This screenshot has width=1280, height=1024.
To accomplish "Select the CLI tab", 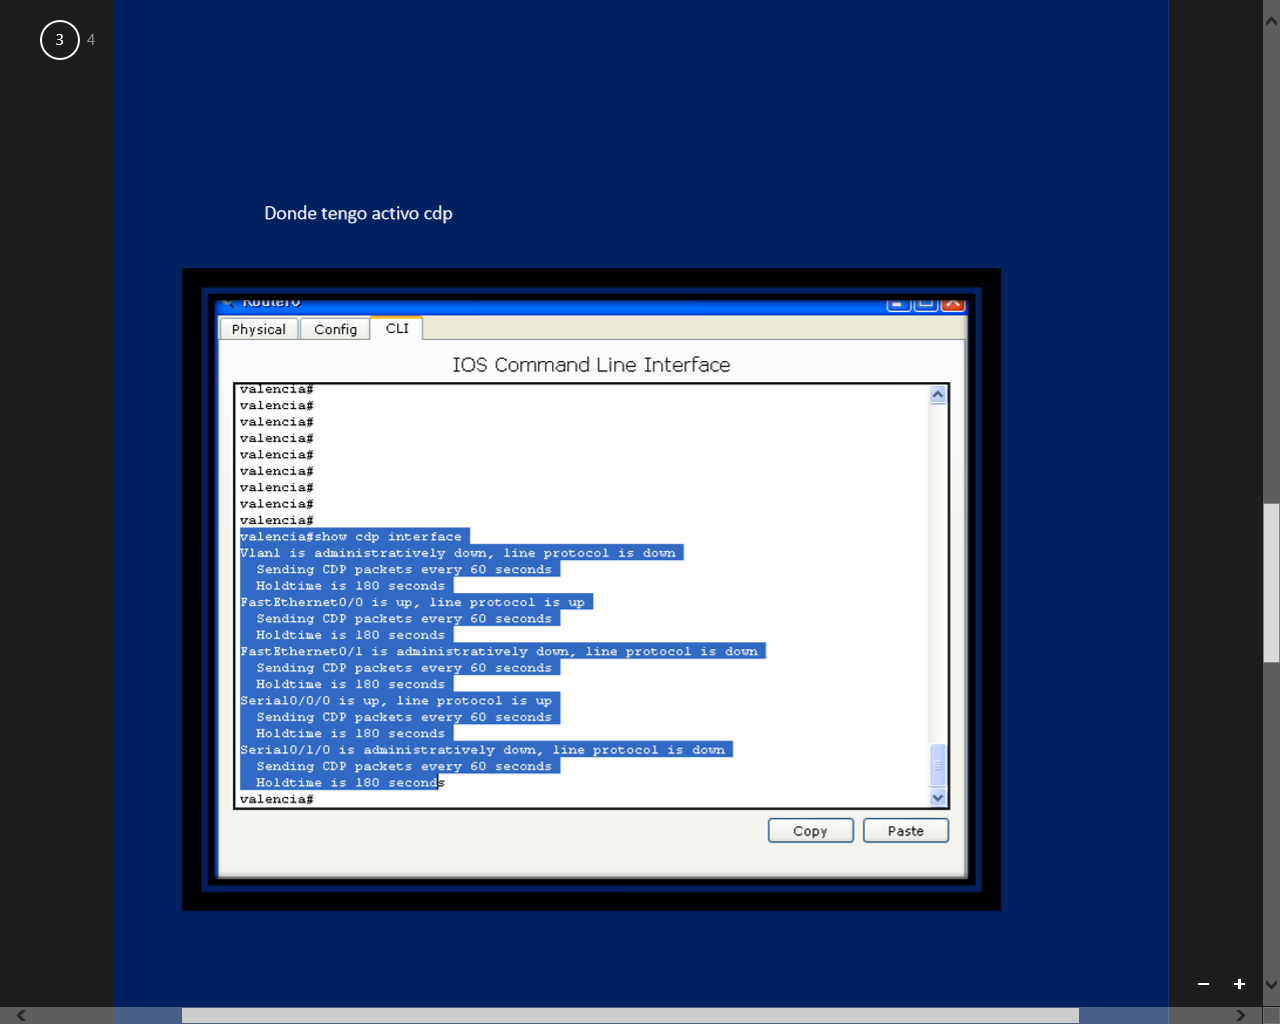I will (x=397, y=328).
